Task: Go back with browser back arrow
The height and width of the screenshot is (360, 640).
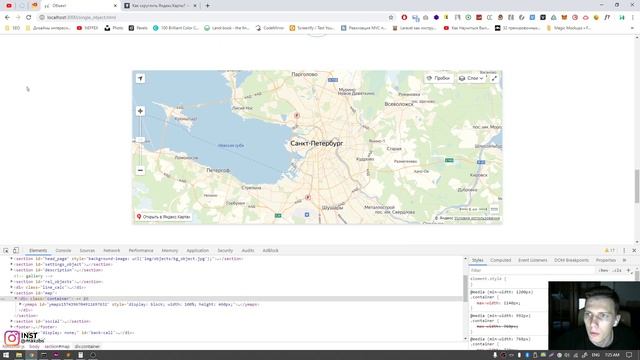Action: [x=7, y=17]
